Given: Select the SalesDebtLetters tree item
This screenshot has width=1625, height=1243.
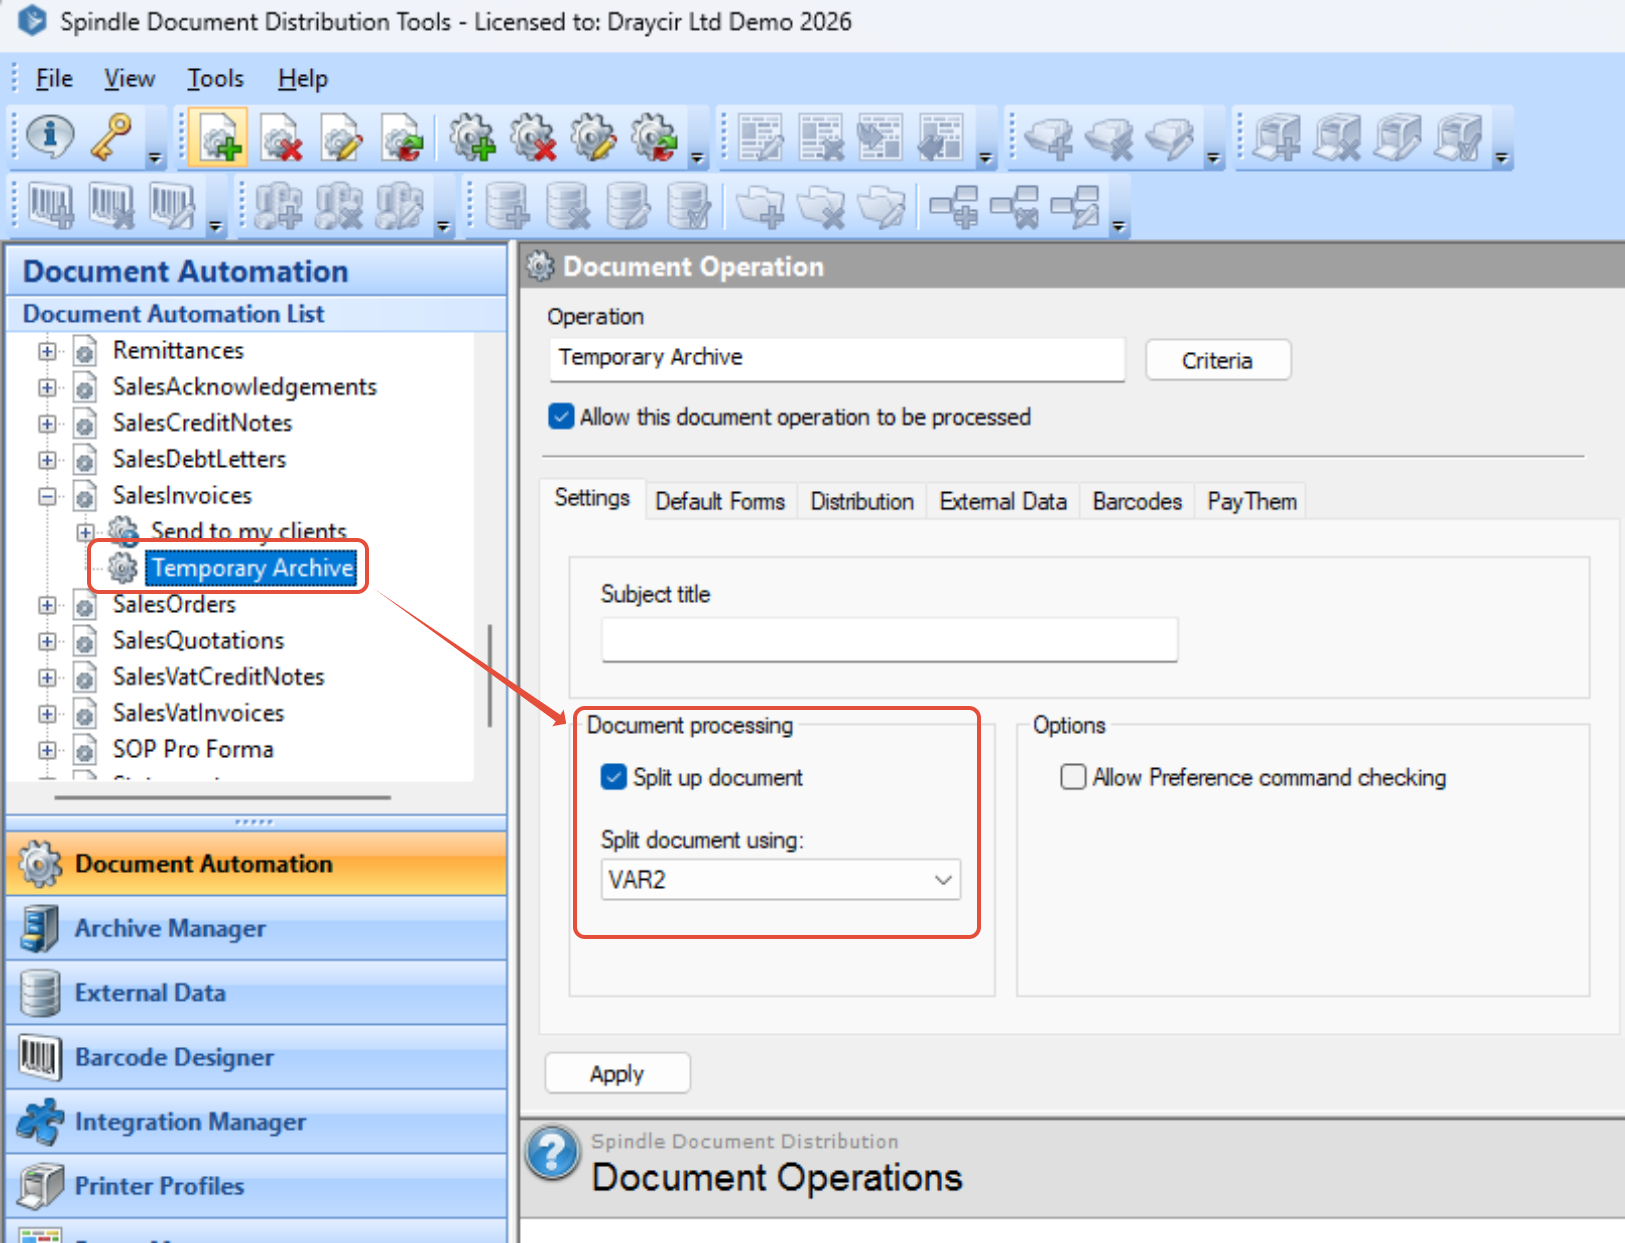Looking at the screenshot, I should tap(199, 459).
